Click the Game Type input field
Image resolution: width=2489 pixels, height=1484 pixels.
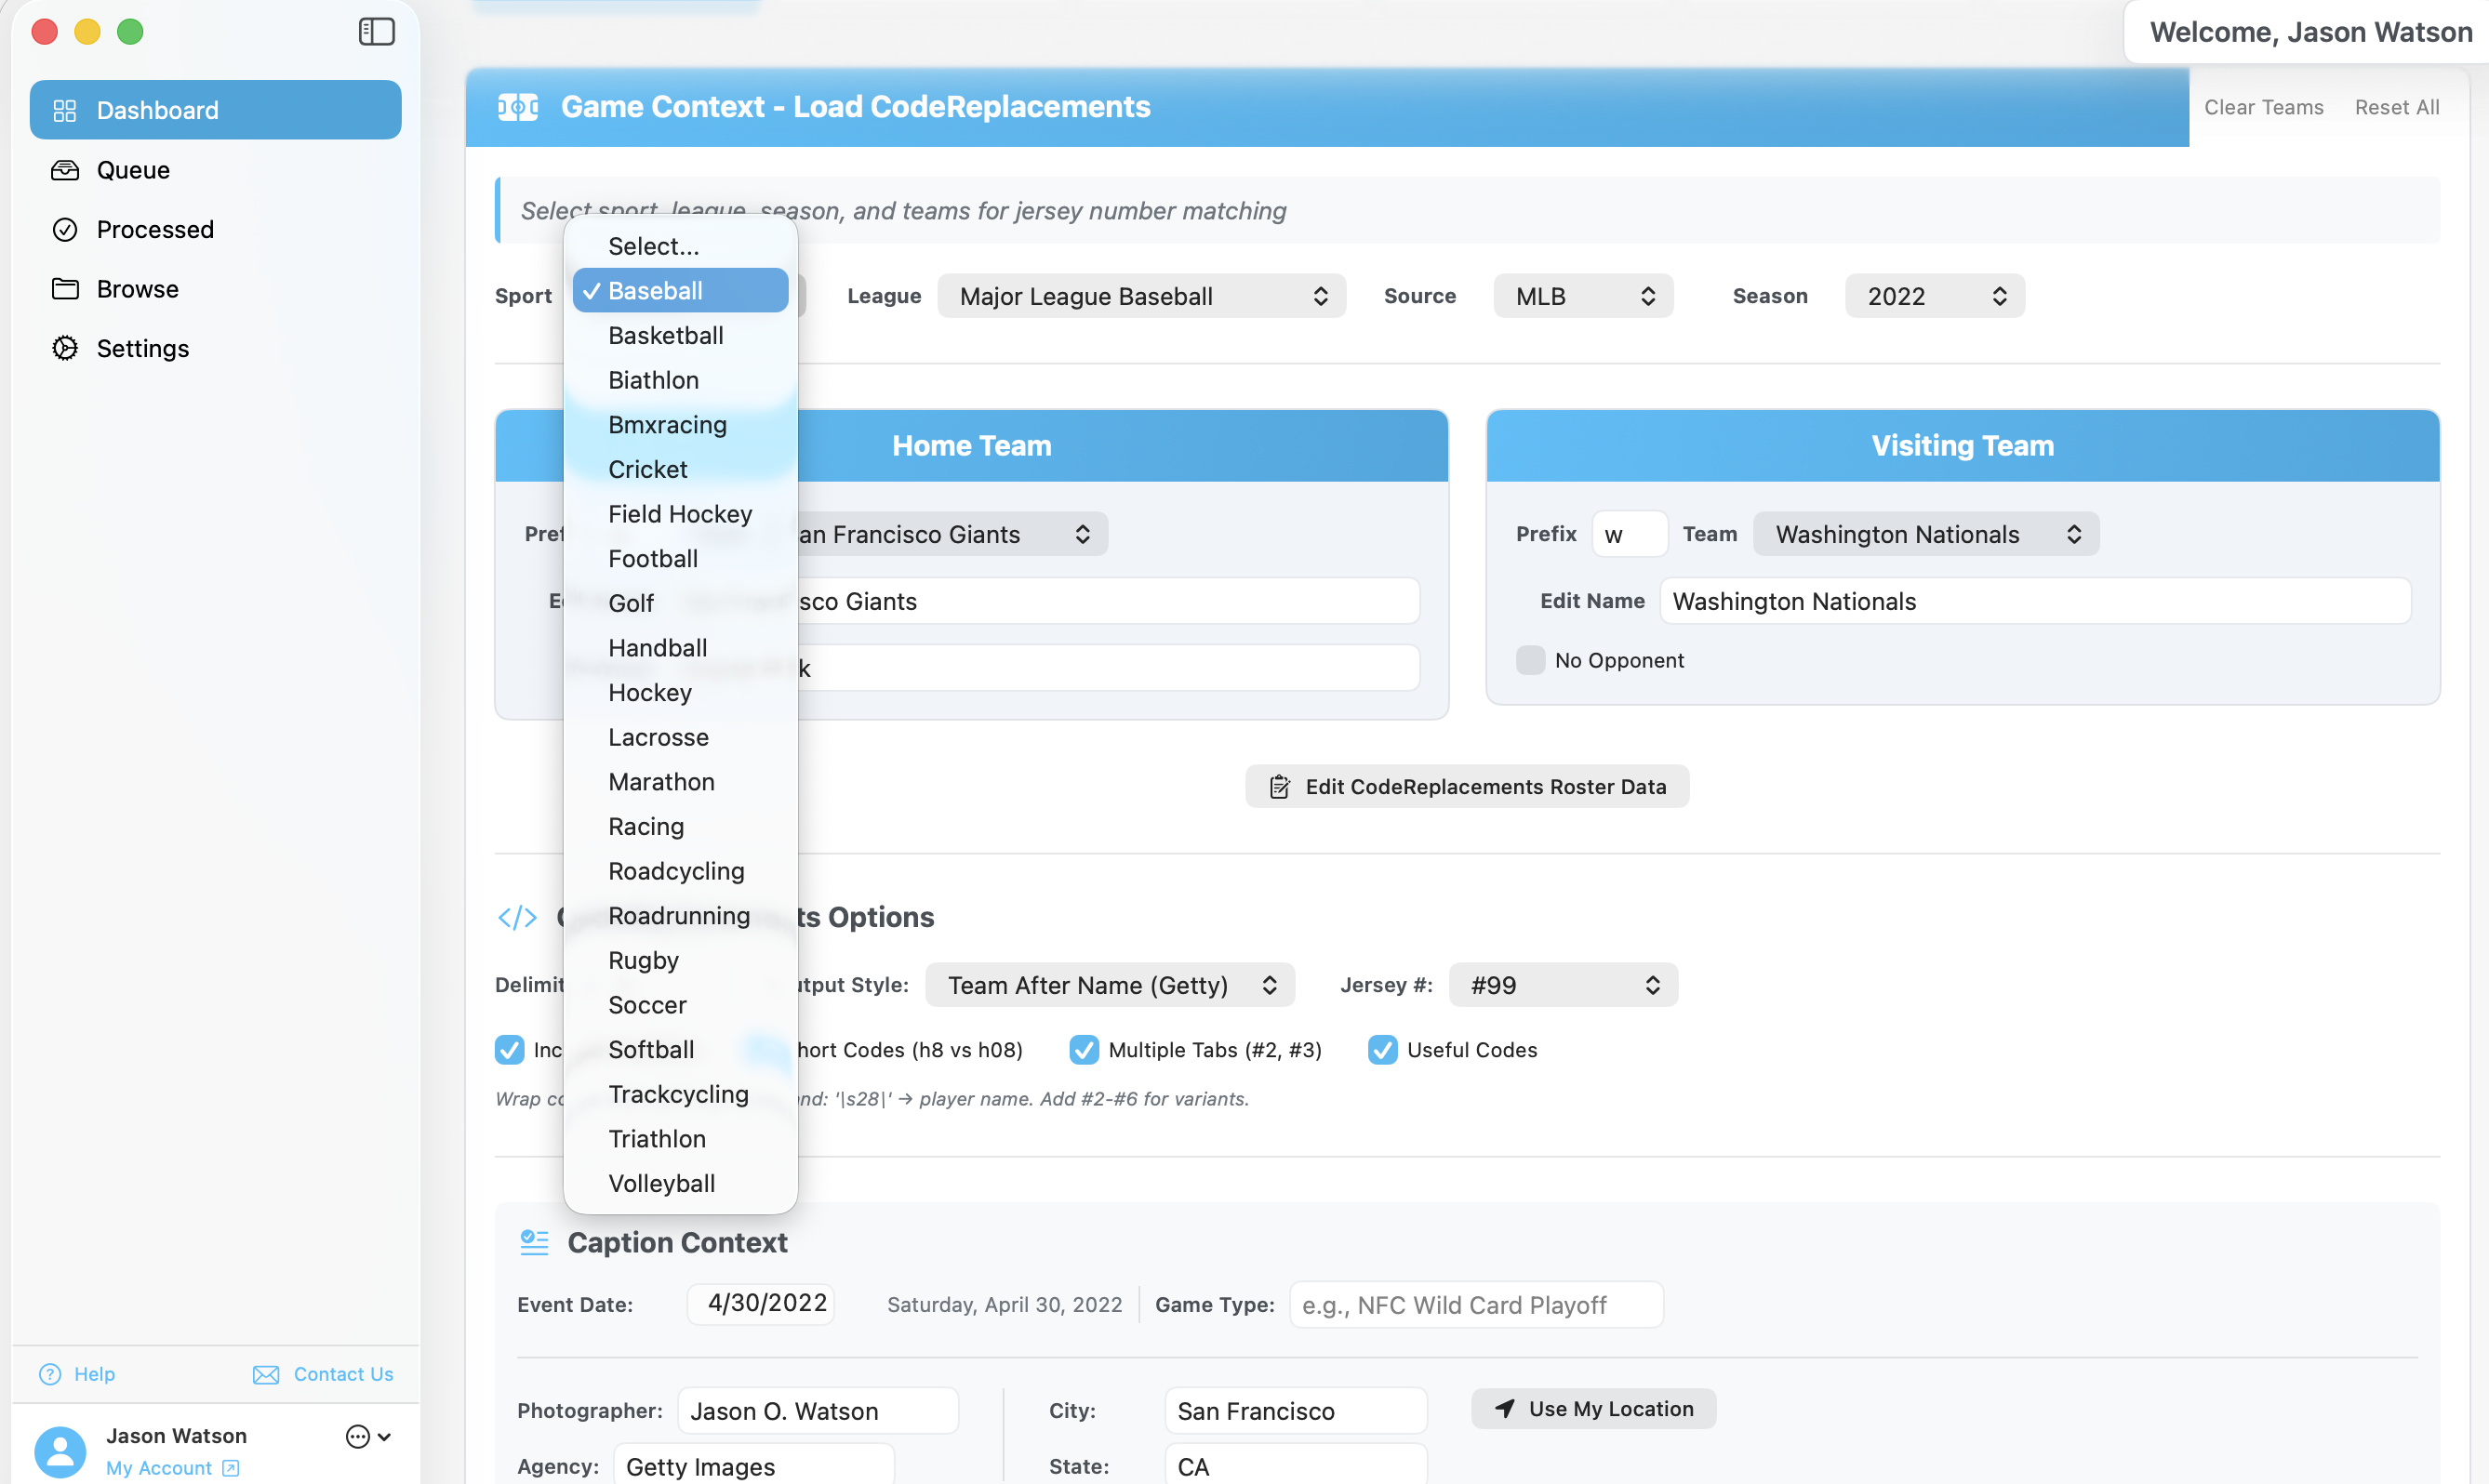point(1476,1305)
